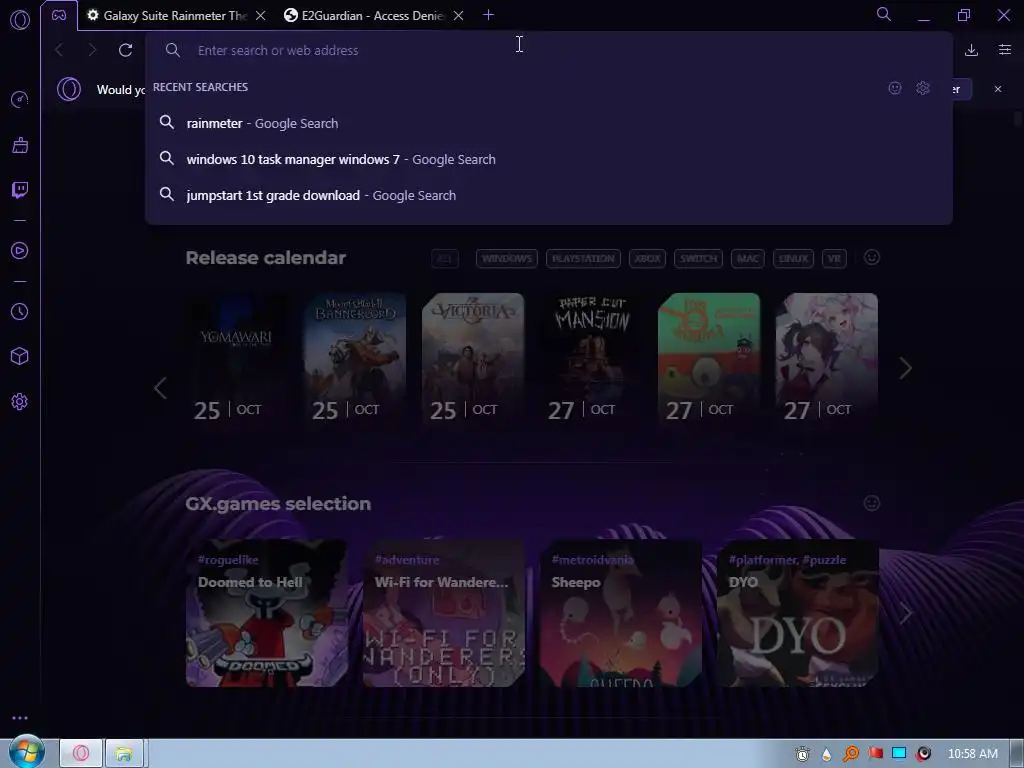
Task: Show previous release calendar games
Action: click(x=160, y=388)
